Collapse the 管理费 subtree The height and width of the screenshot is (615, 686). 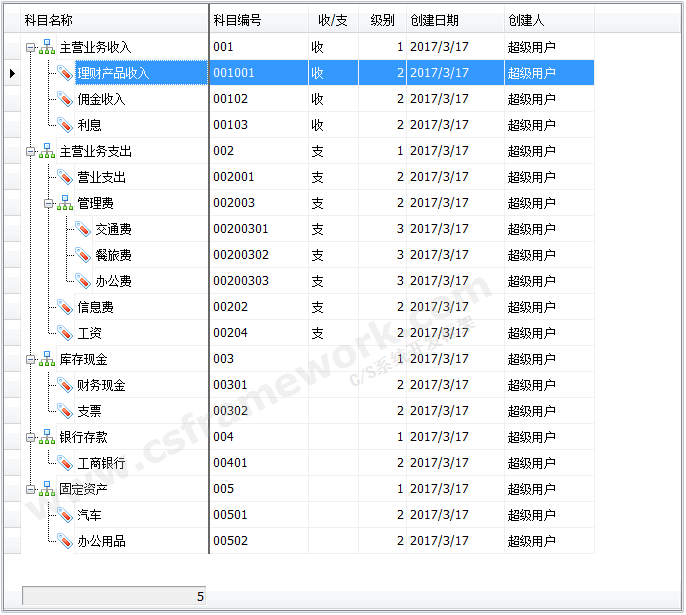pos(49,203)
